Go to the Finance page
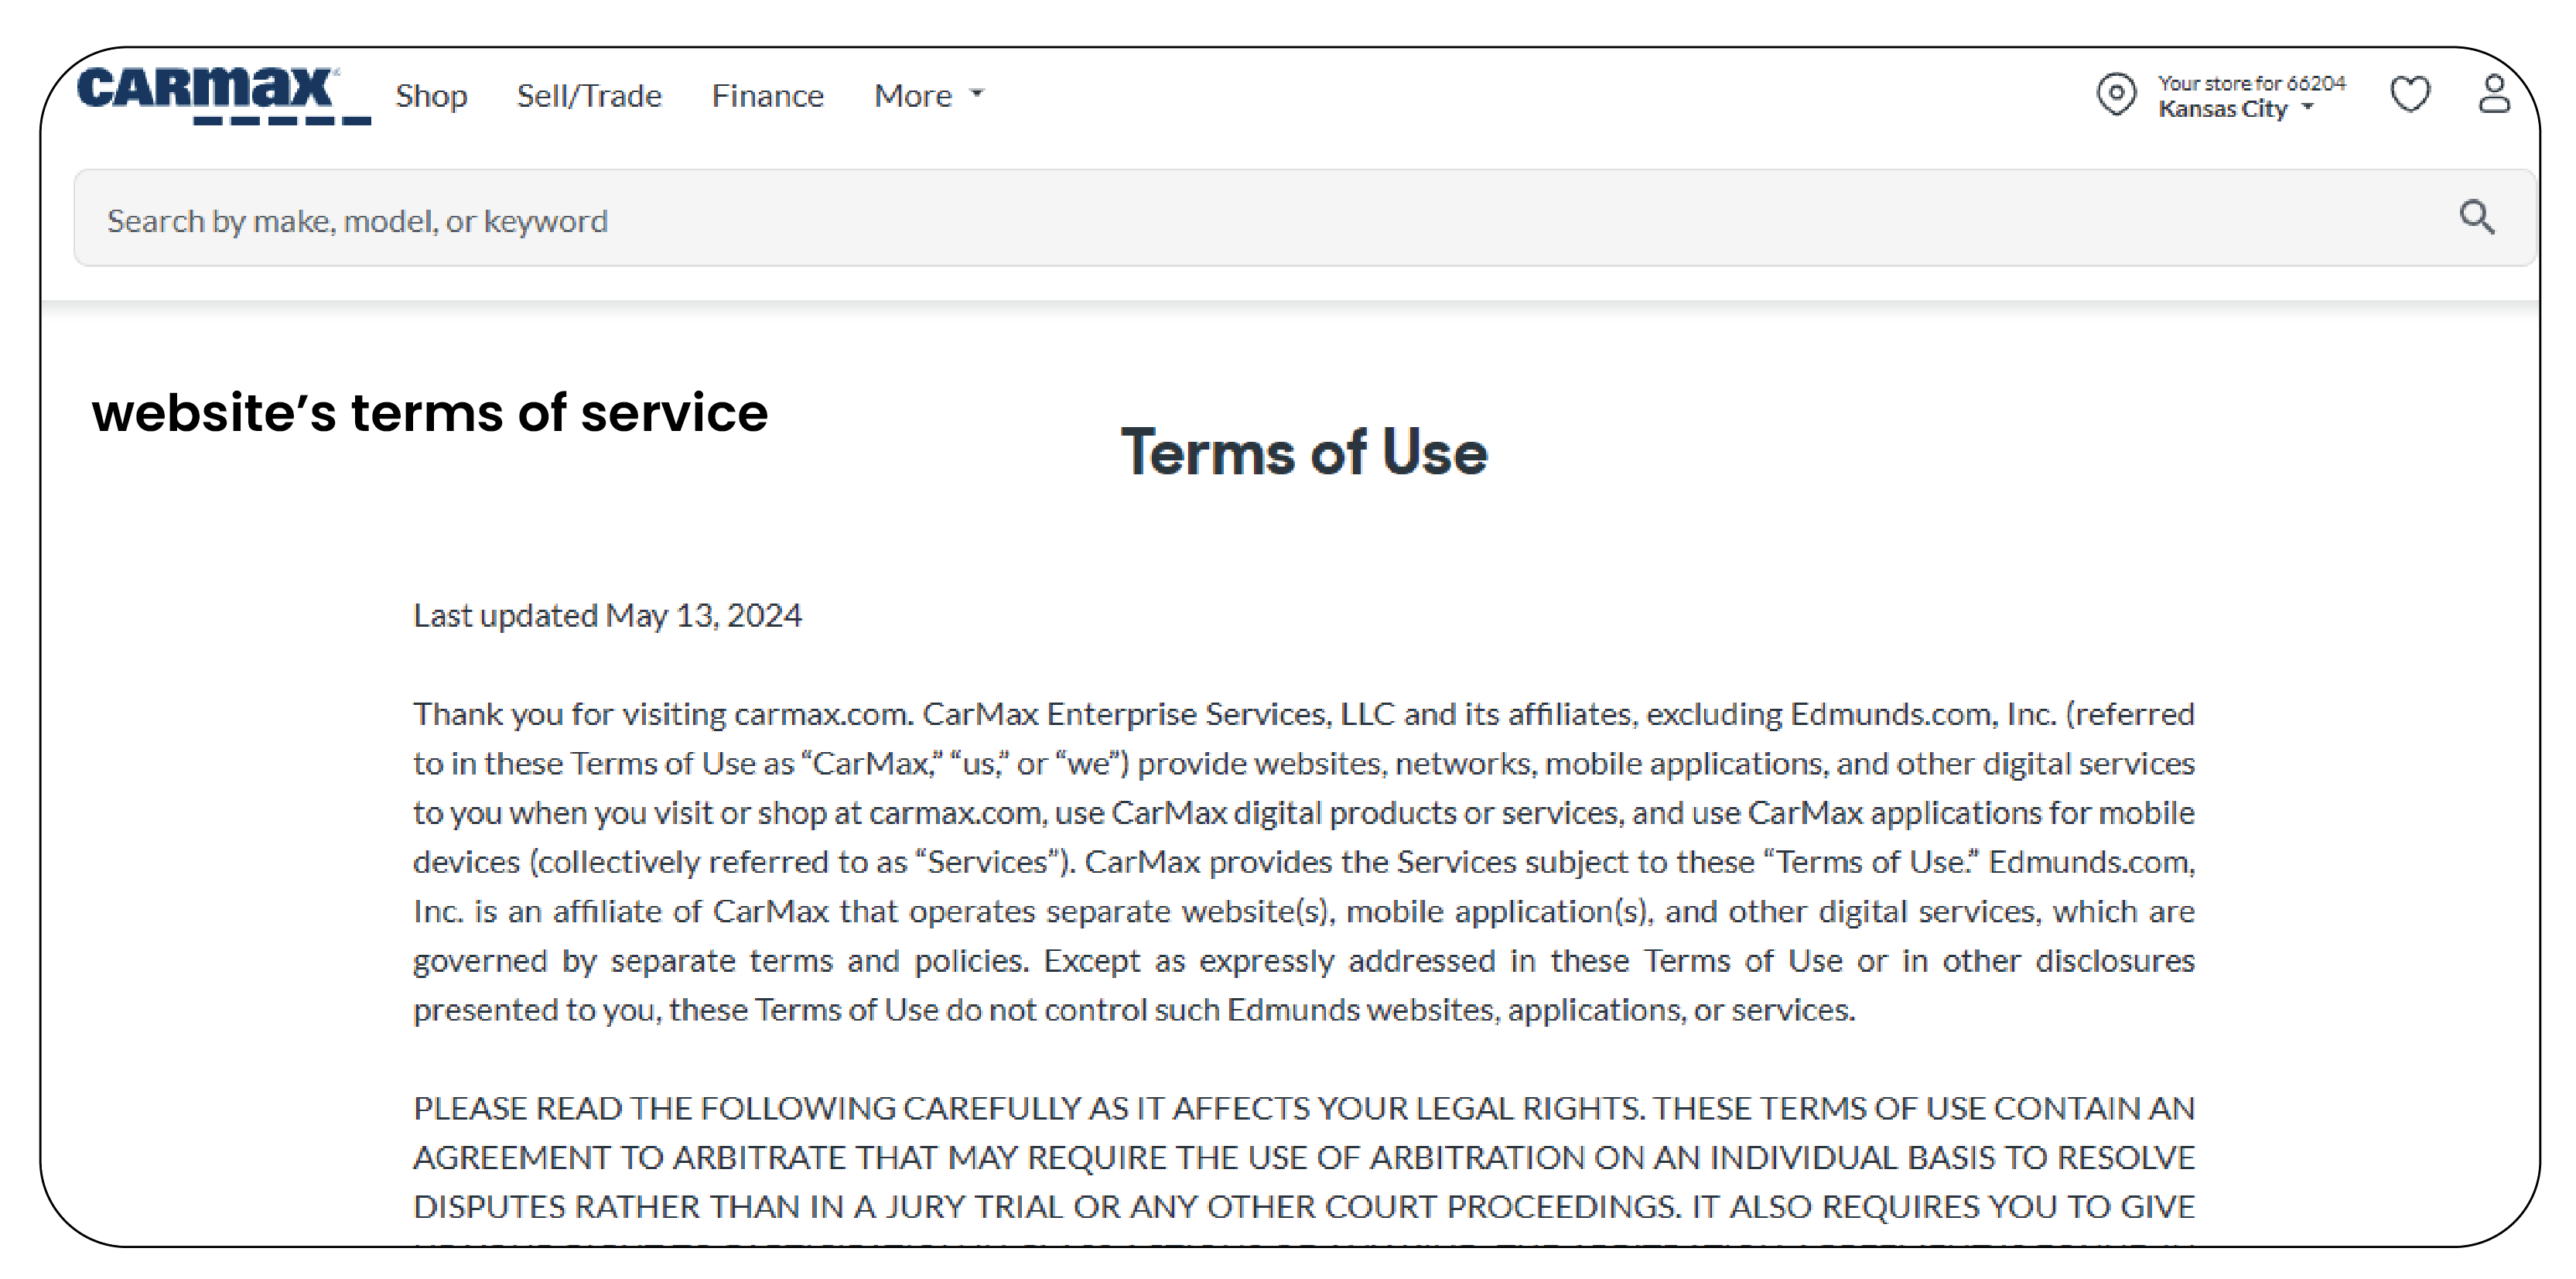 (768, 96)
